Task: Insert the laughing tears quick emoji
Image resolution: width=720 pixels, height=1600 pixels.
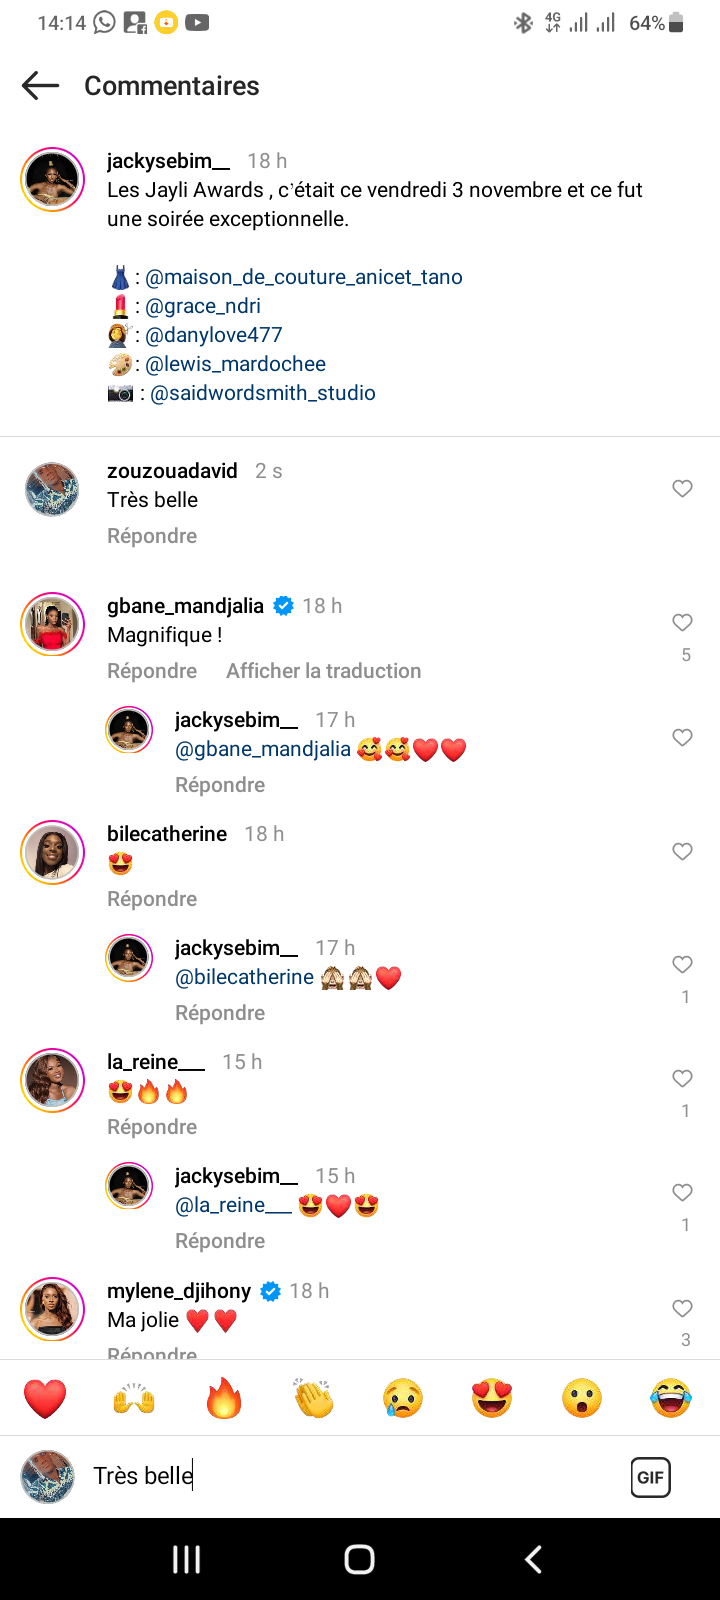Action: (x=671, y=1398)
